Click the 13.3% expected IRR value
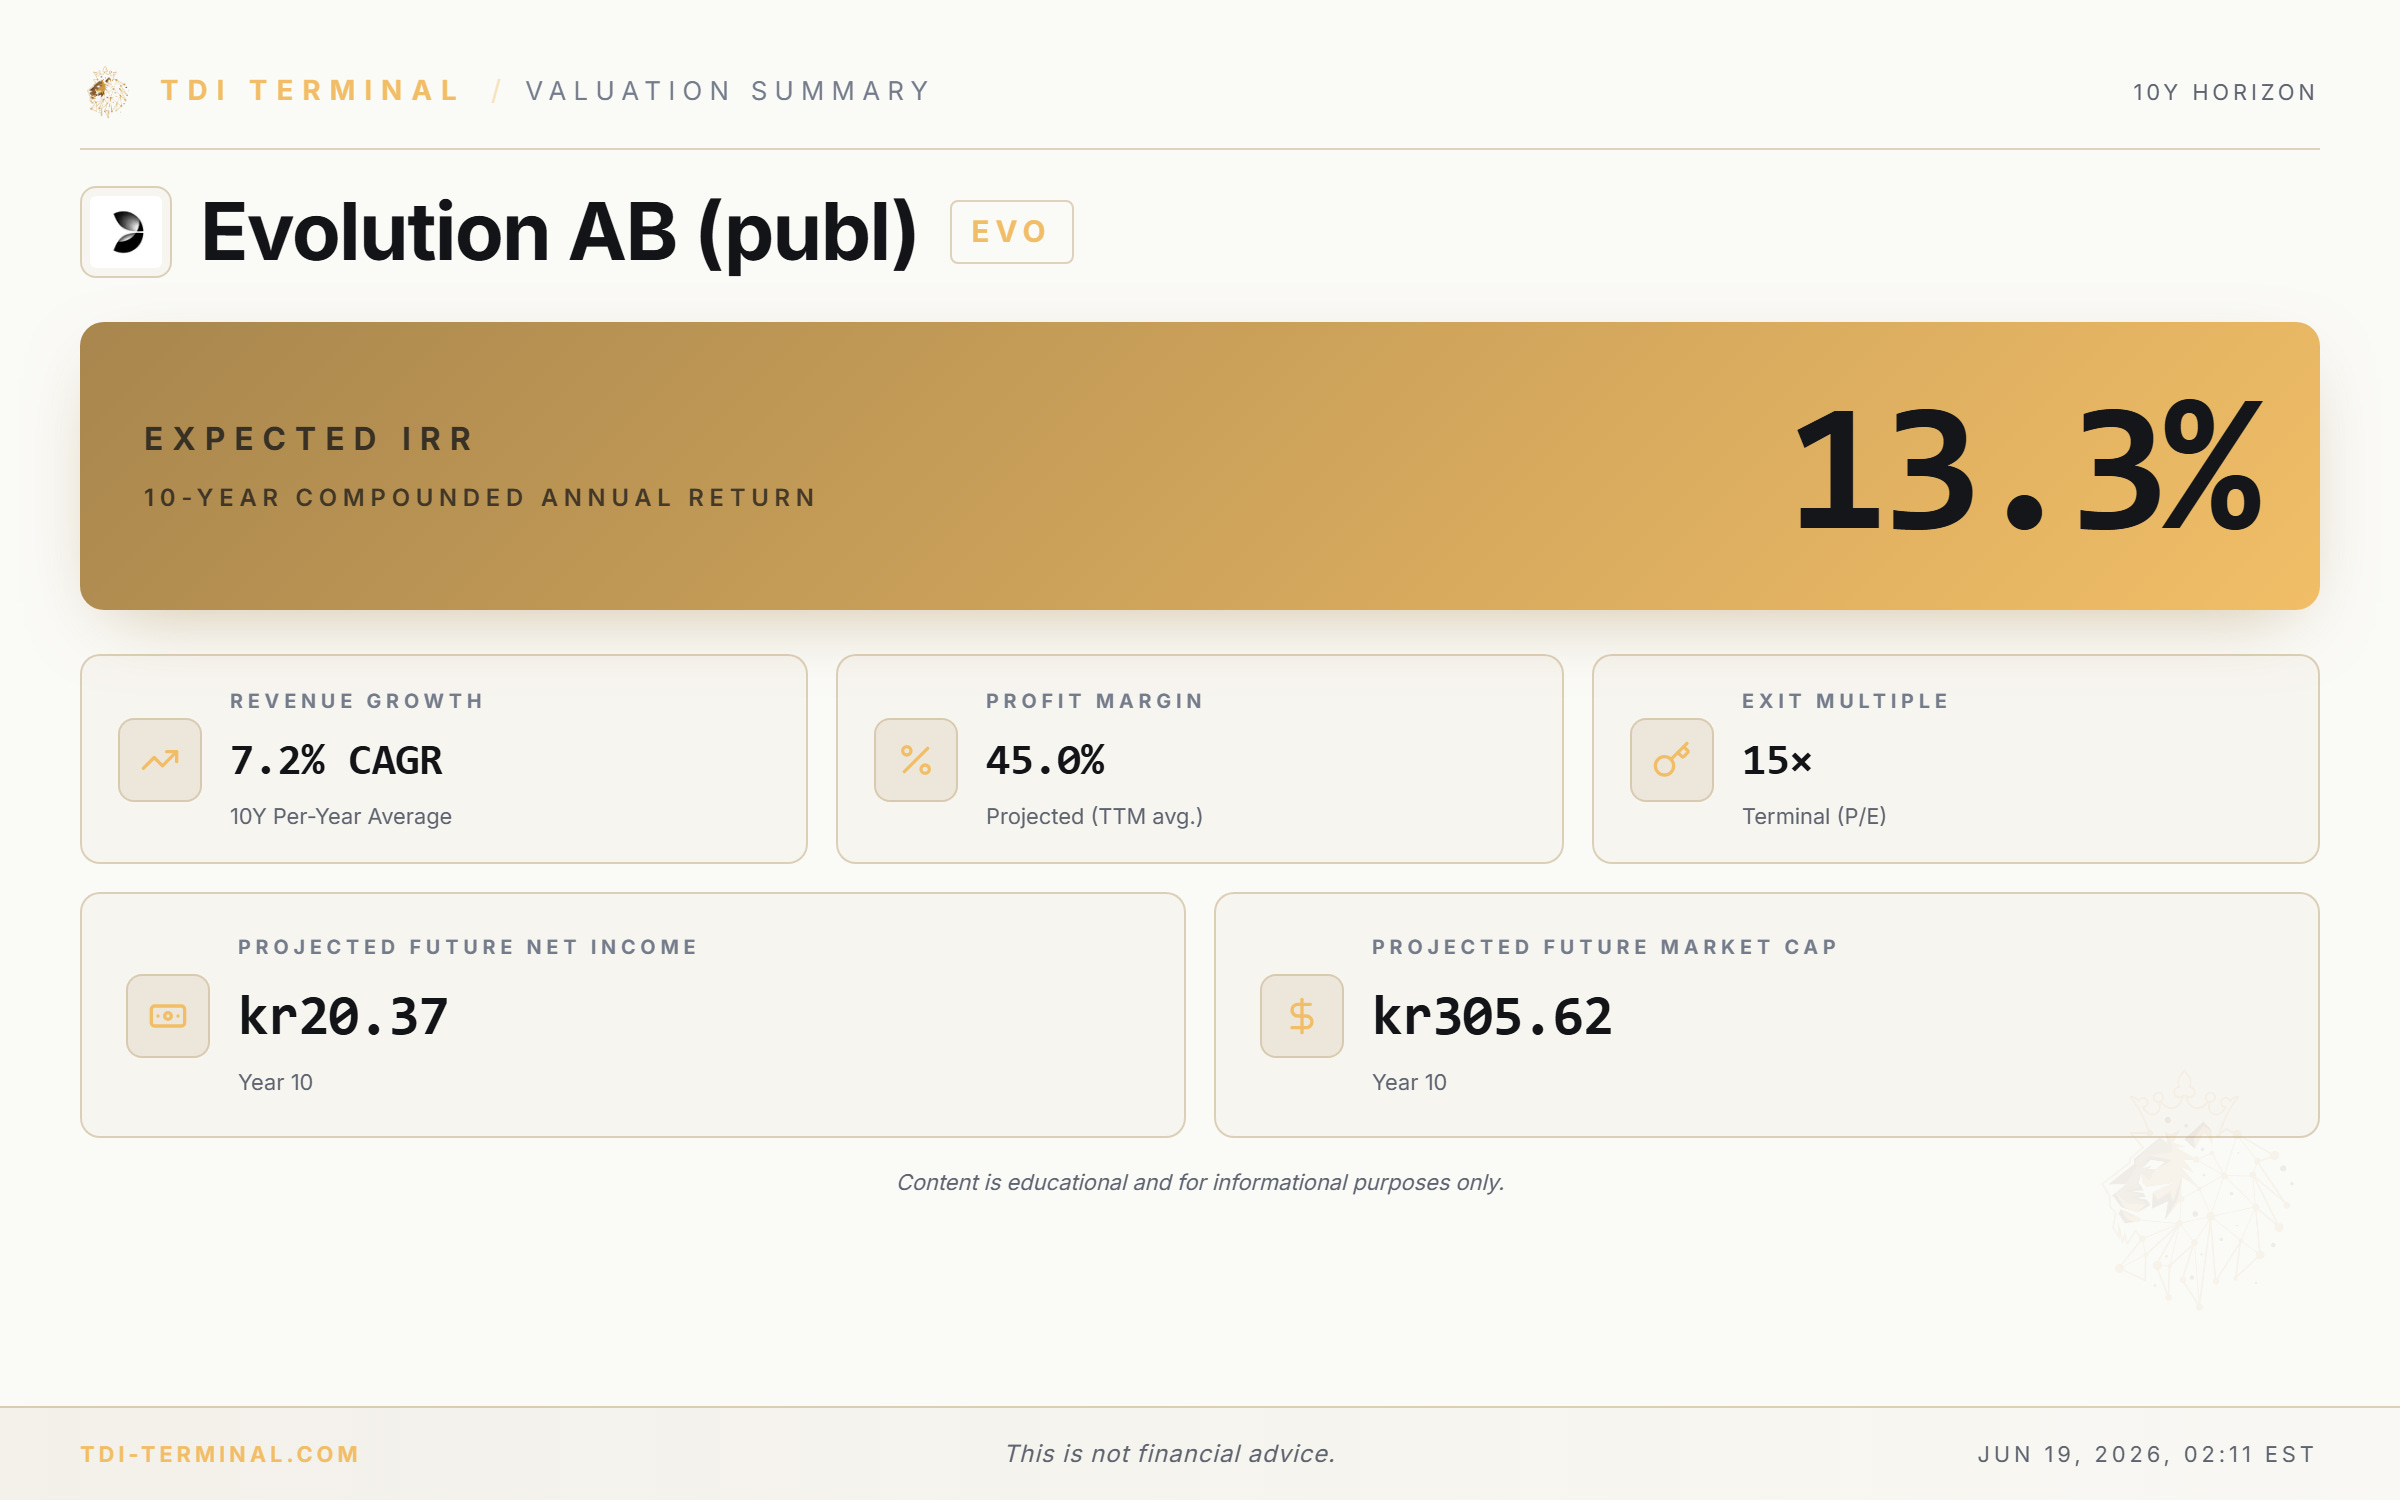Viewport: 2400px width, 1500px height. (x=2027, y=466)
